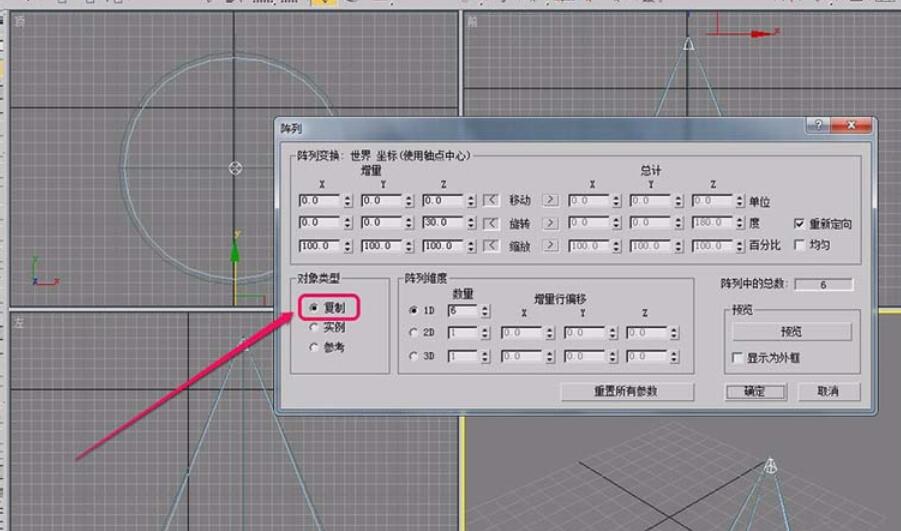Click the right arrow beside 旋转 (Rotate)
The height and width of the screenshot is (531, 901).
550,223
